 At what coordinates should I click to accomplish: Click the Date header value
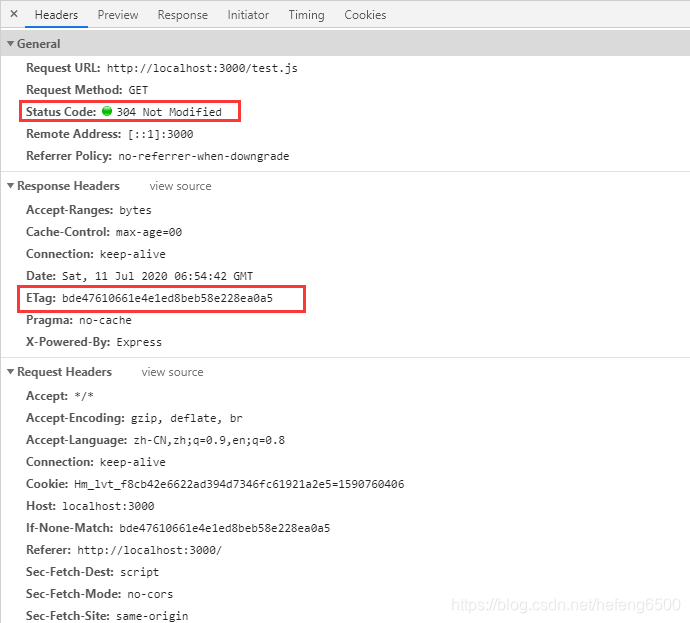pos(158,276)
